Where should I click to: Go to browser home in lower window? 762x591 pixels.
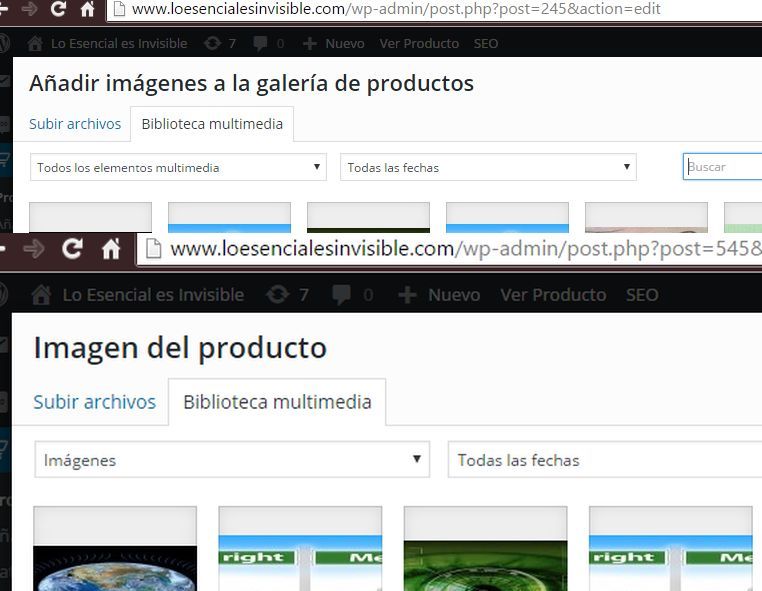tap(111, 249)
